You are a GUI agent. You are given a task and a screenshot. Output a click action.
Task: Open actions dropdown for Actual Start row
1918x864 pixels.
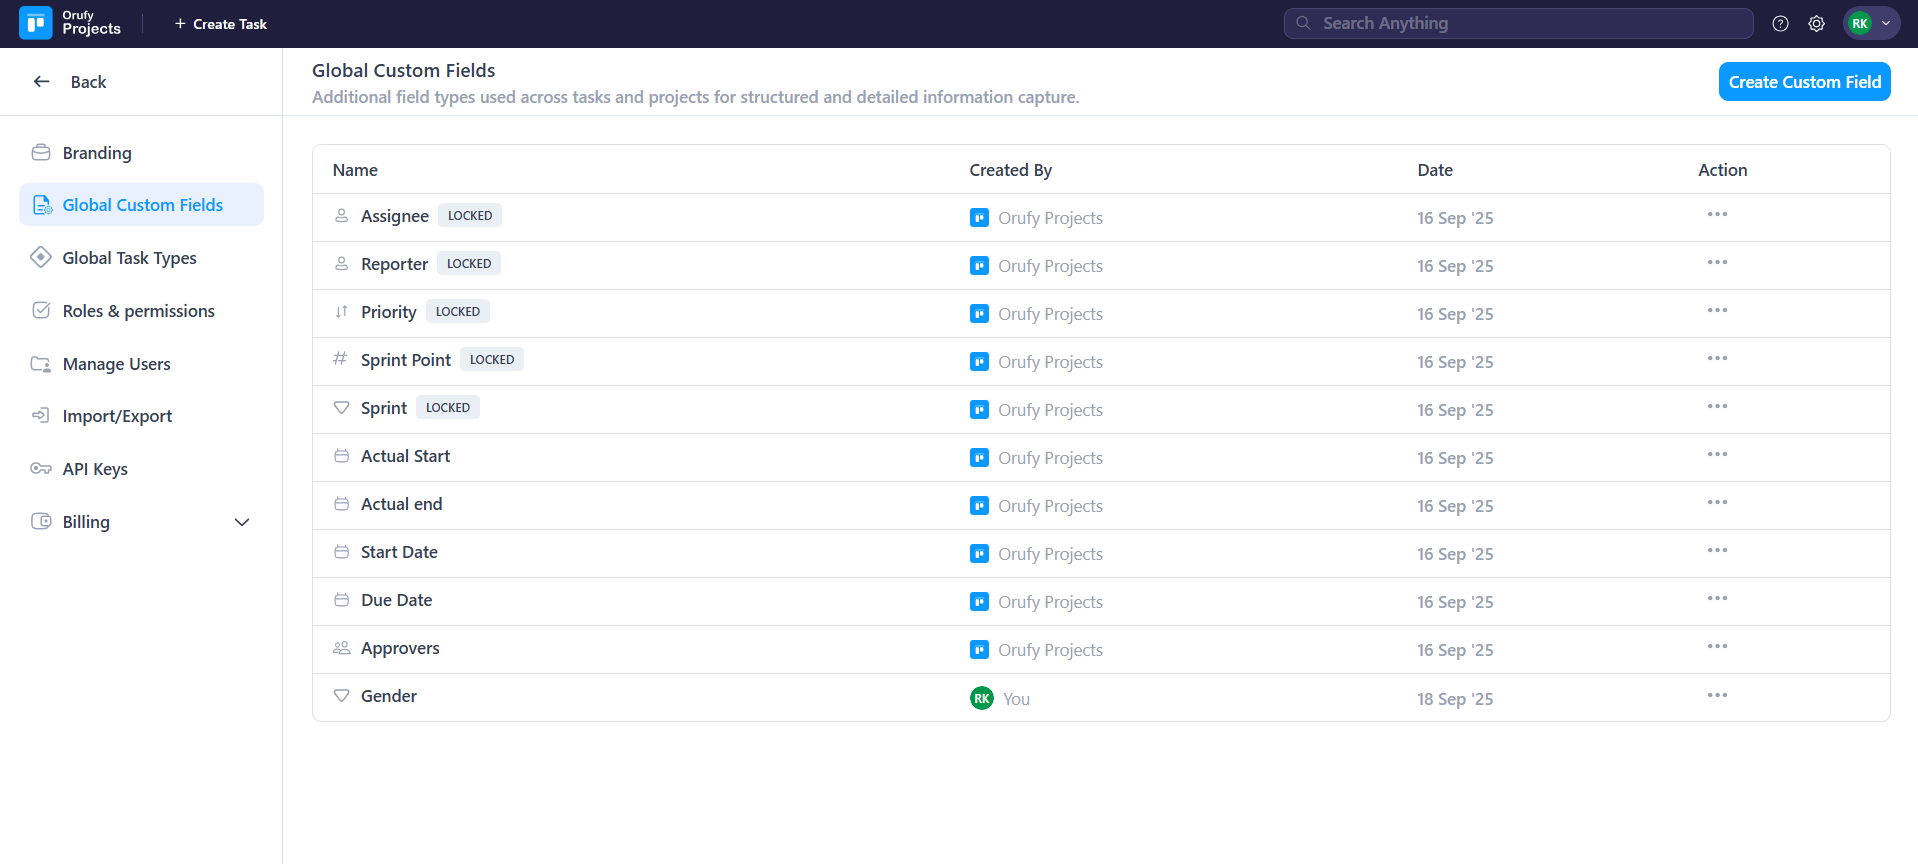1717,455
